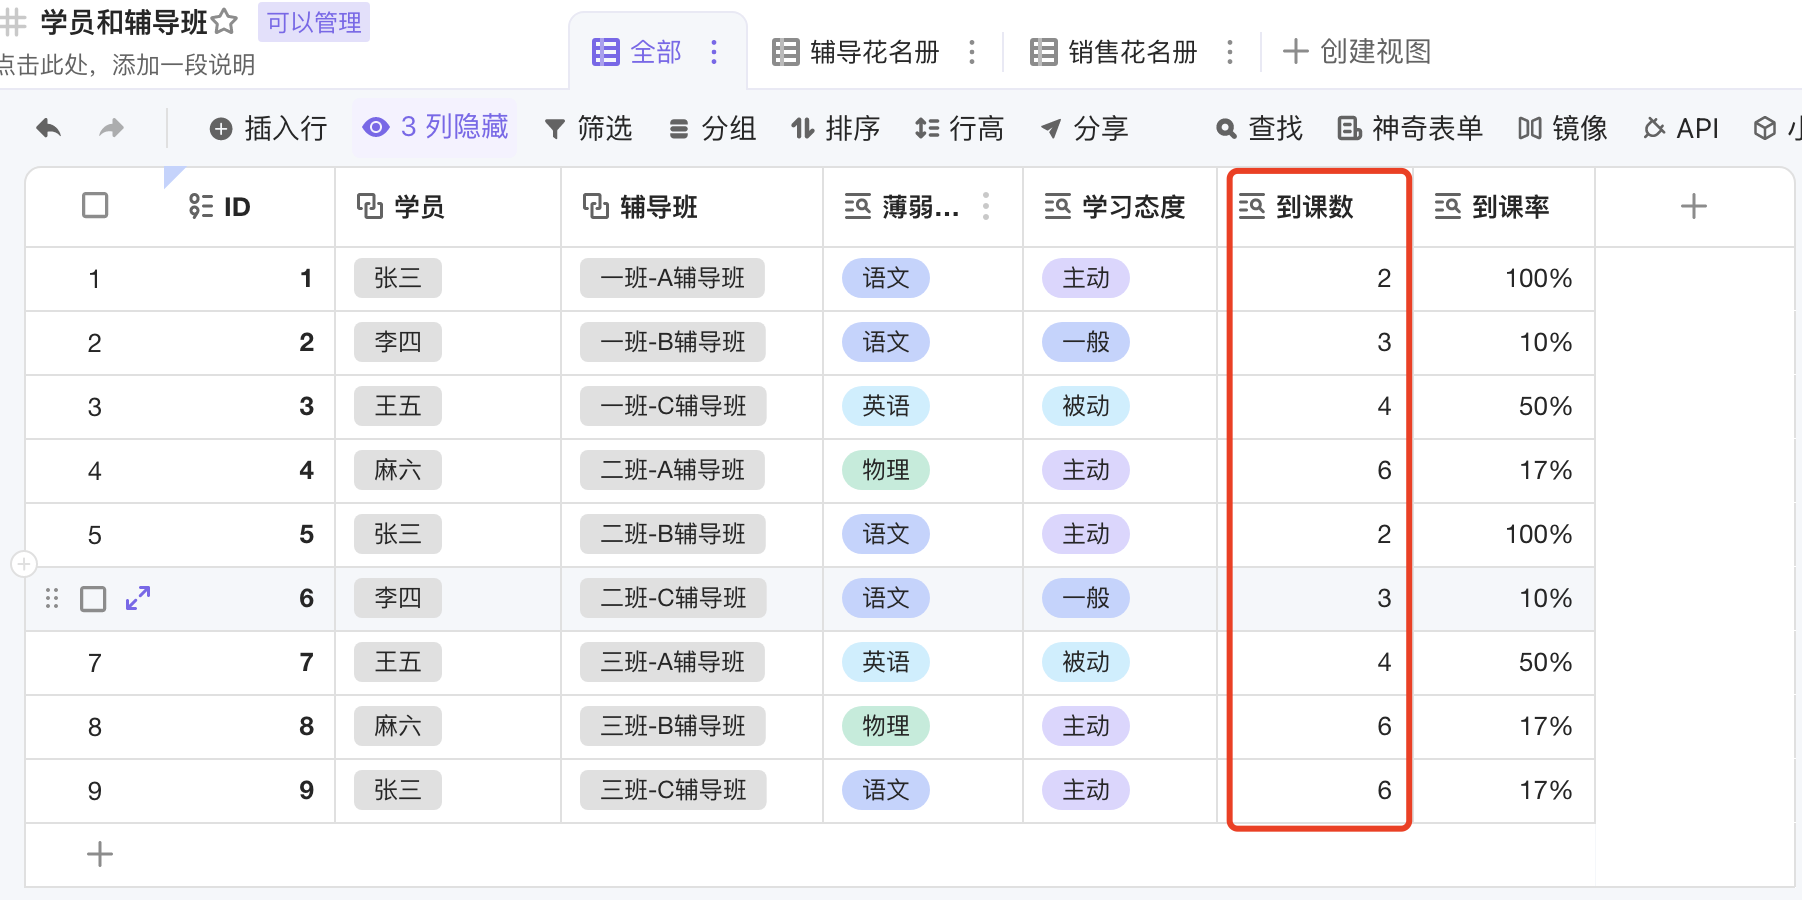Add a new row with the plus at bottom
The height and width of the screenshot is (900, 1802).
[x=99, y=855]
